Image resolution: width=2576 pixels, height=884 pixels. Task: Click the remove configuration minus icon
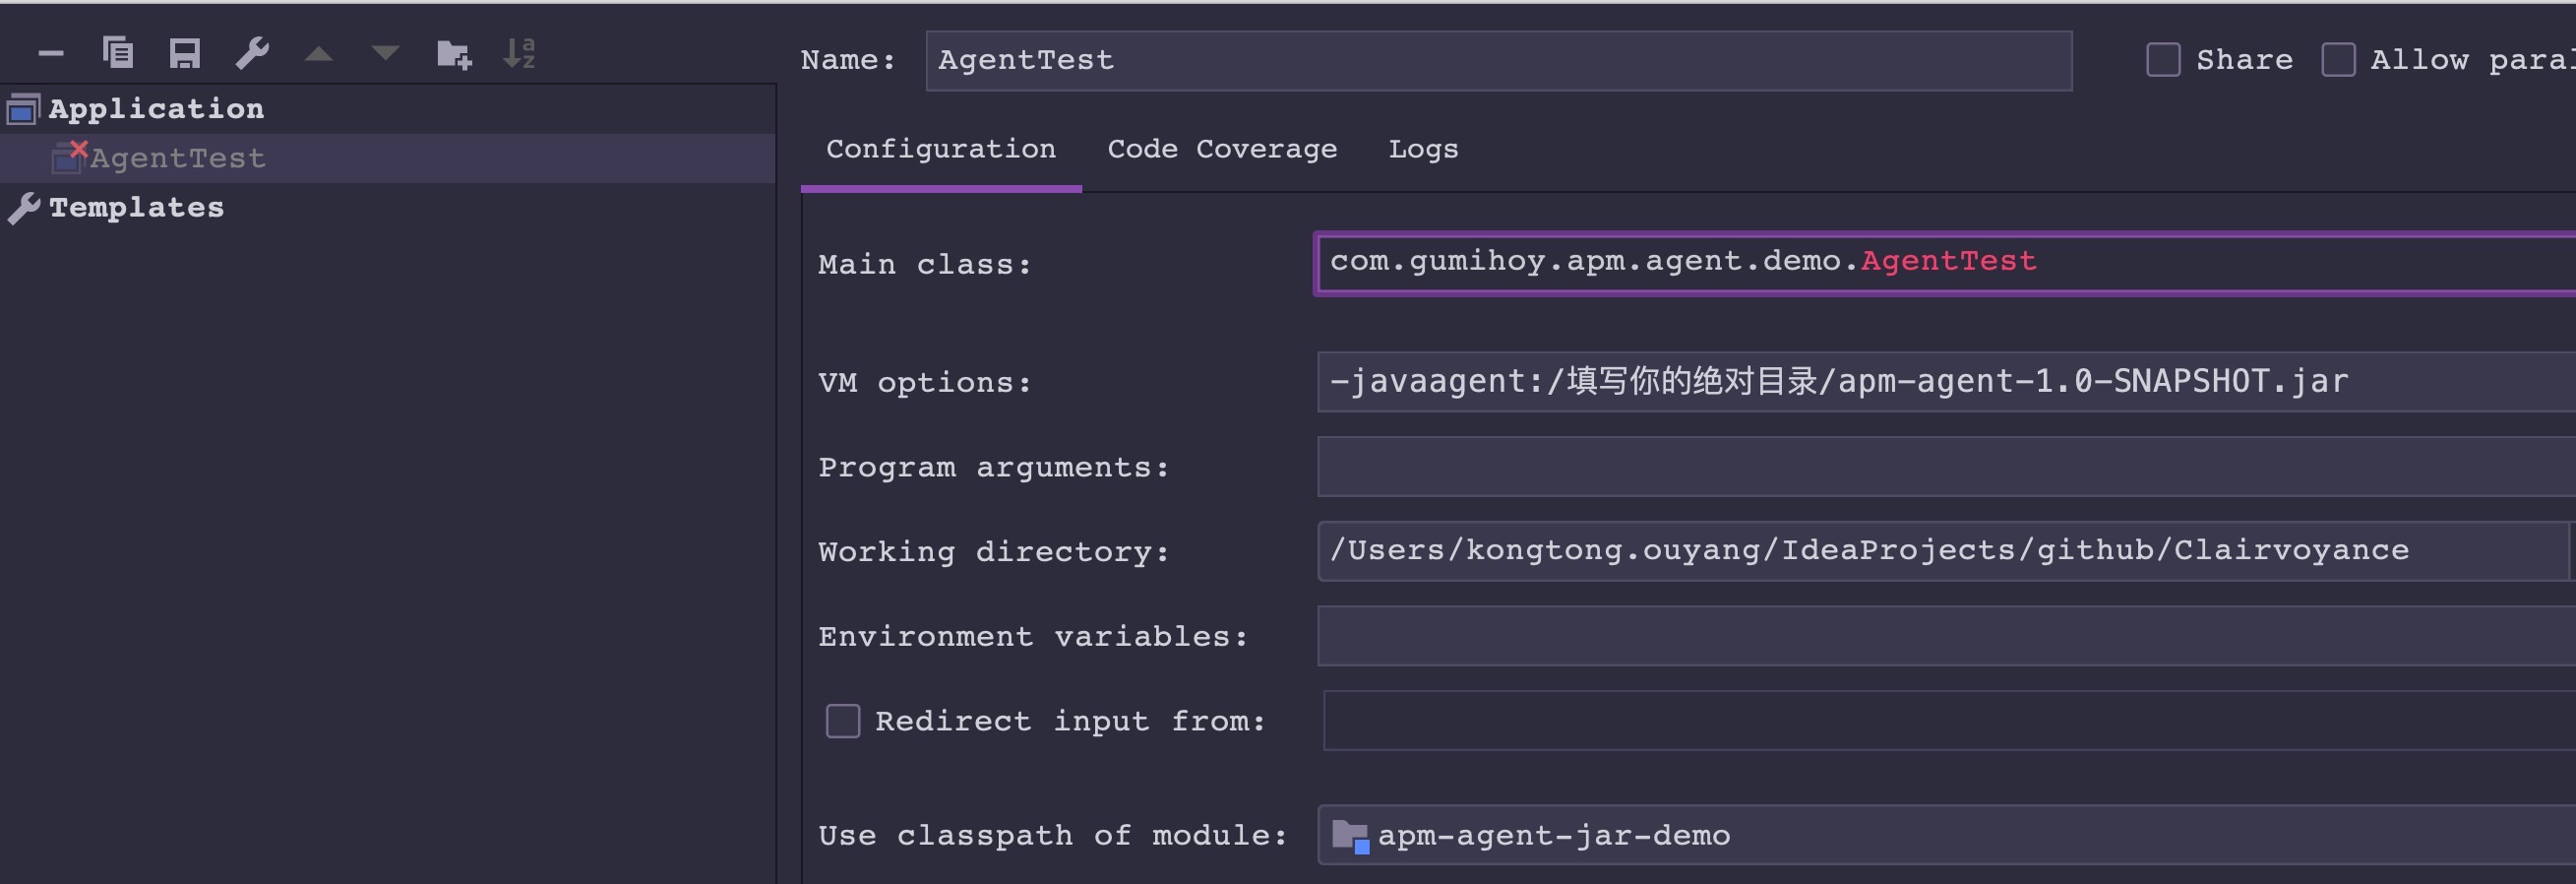[51, 54]
